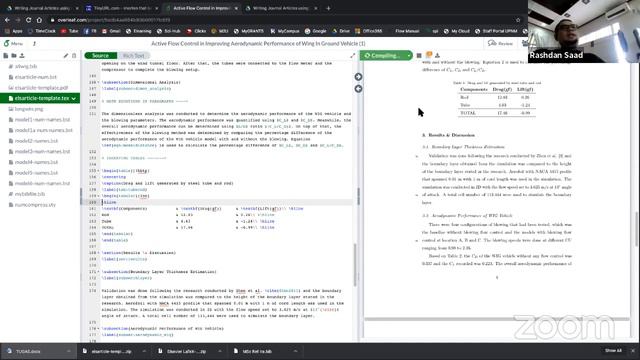Click the upload file icon

pyautogui.click(x=22, y=55)
